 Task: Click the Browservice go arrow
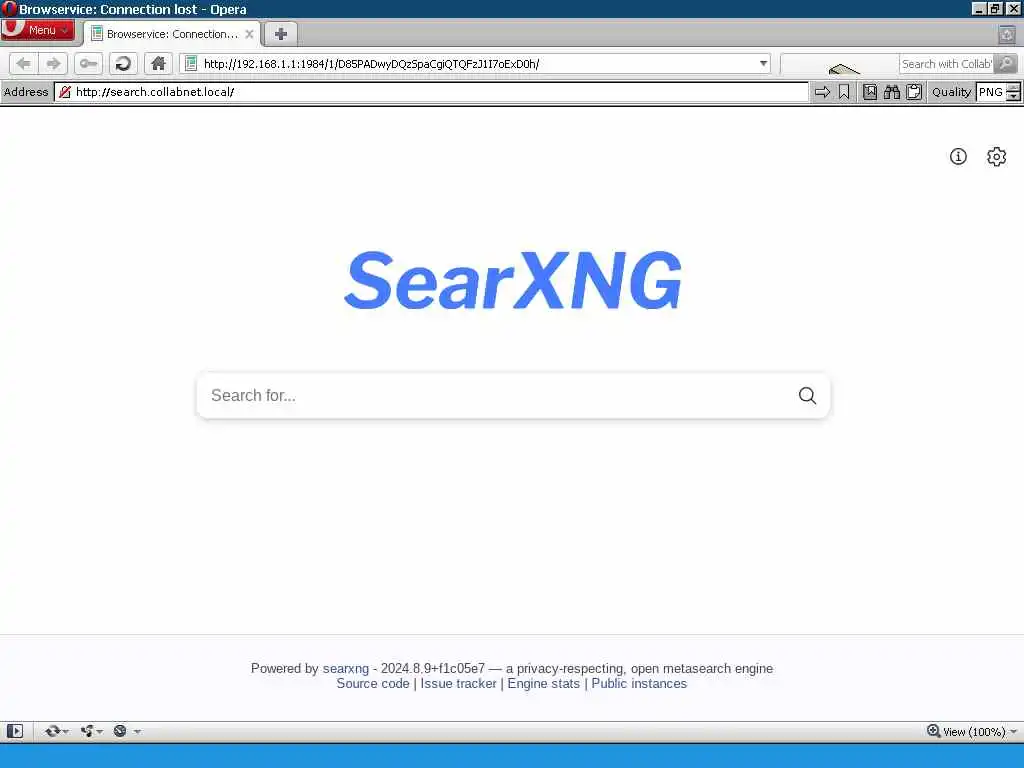point(822,92)
